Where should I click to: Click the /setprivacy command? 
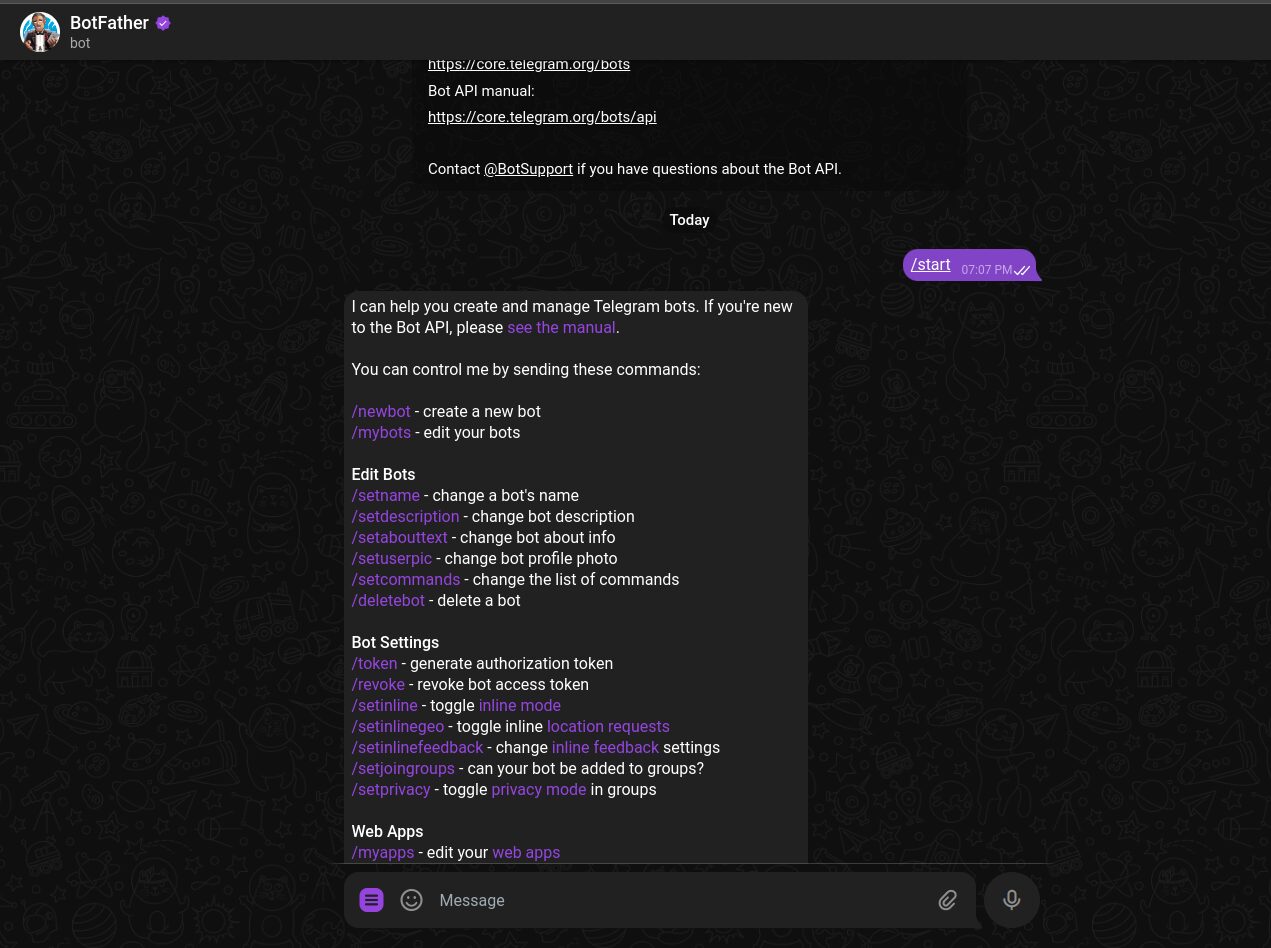[x=391, y=789]
